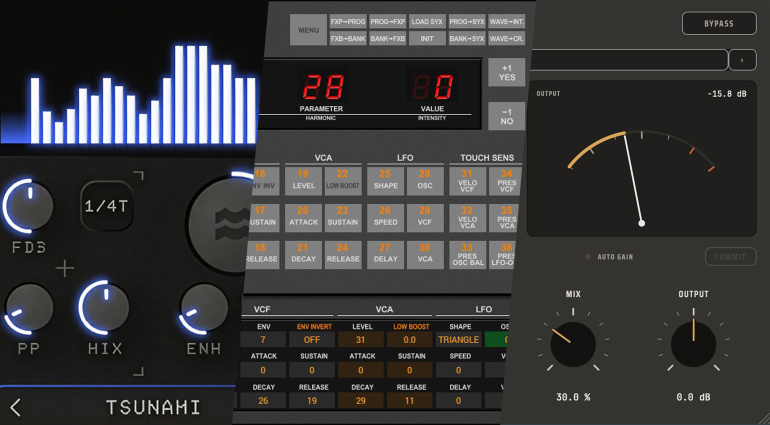
Task: Open the preset name field
Action: pos(629,60)
